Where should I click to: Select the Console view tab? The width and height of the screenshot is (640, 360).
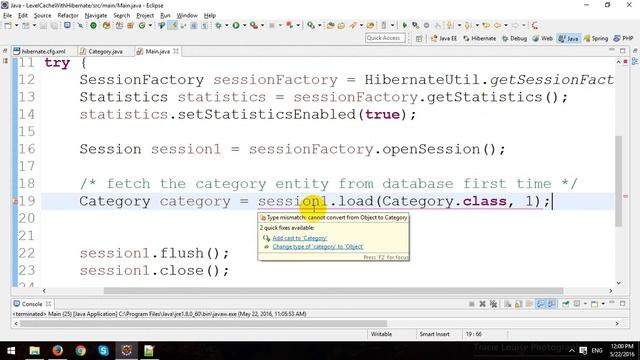(32, 304)
